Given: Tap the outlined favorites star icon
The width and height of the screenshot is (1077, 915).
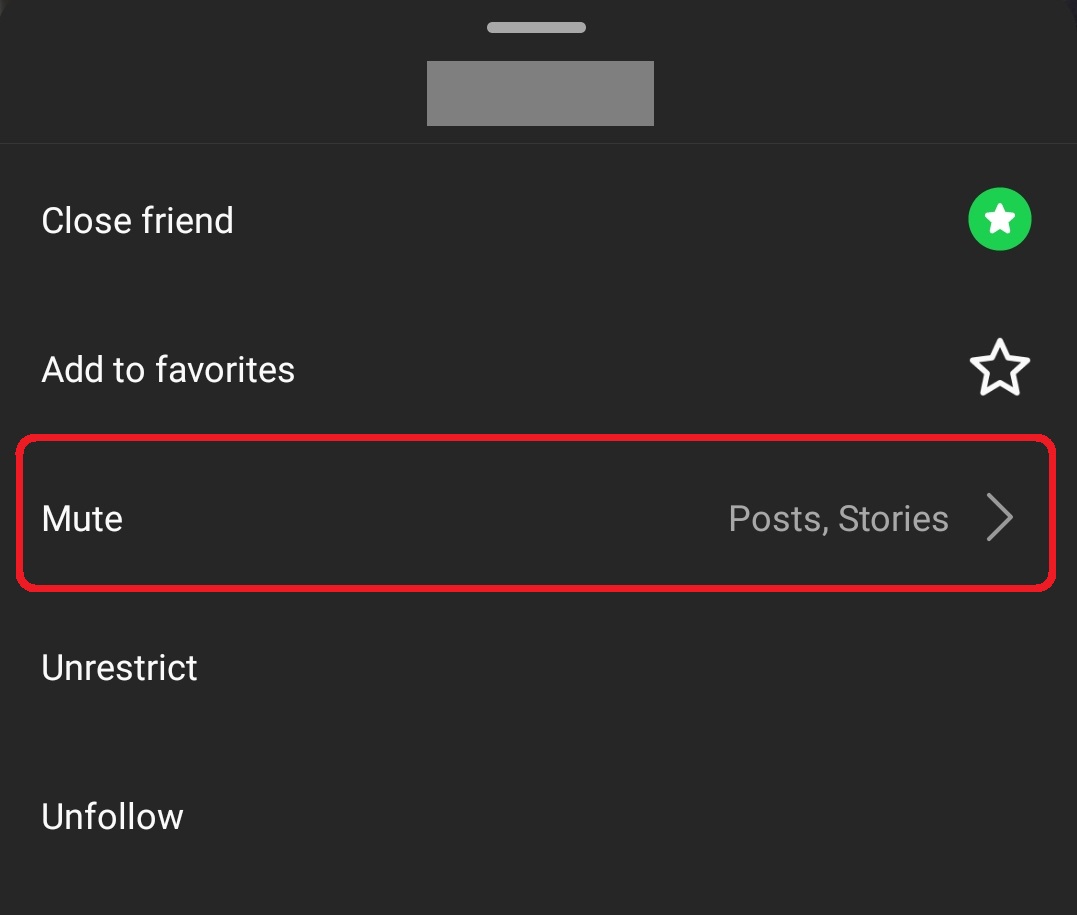Looking at the screenshot, I should 999,368.
